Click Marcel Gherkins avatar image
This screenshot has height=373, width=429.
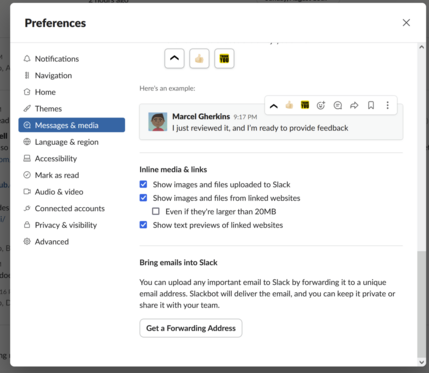(158, 122)
